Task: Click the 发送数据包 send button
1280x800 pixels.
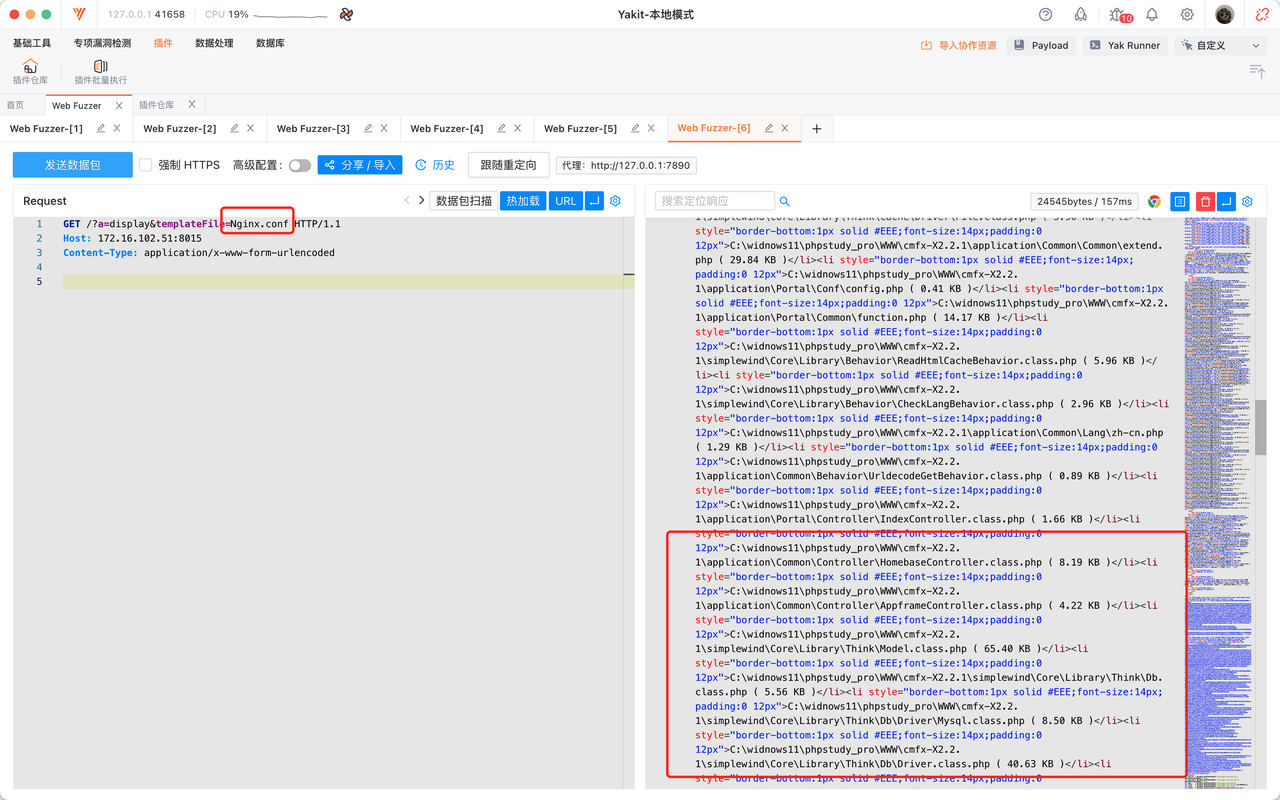Action: pyautogui.click(x=72, y=165)
